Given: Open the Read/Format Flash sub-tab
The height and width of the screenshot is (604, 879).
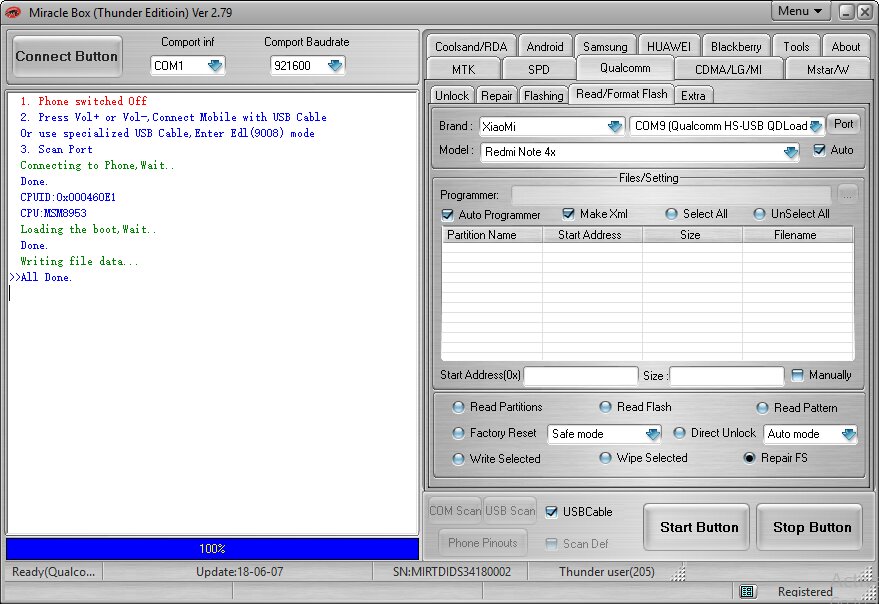Looking at the screenshot, I should (622, 94).
